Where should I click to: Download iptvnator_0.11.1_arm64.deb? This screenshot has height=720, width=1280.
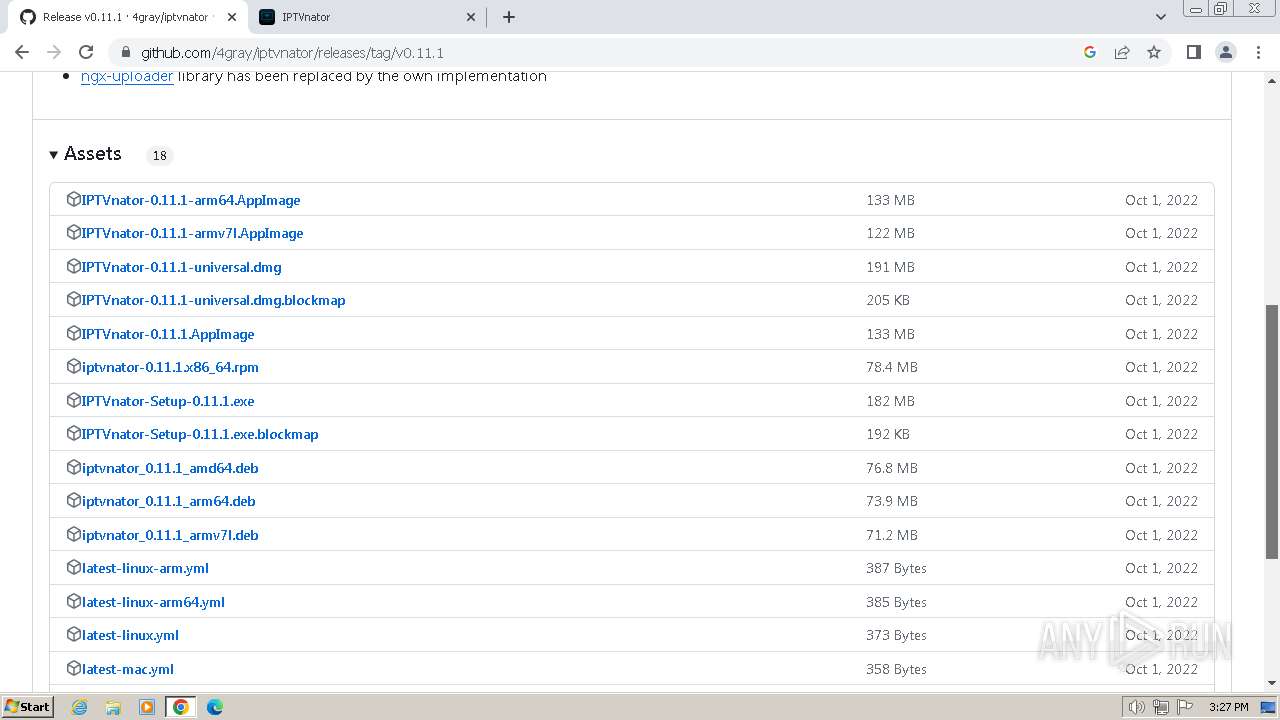coord(168,501)
